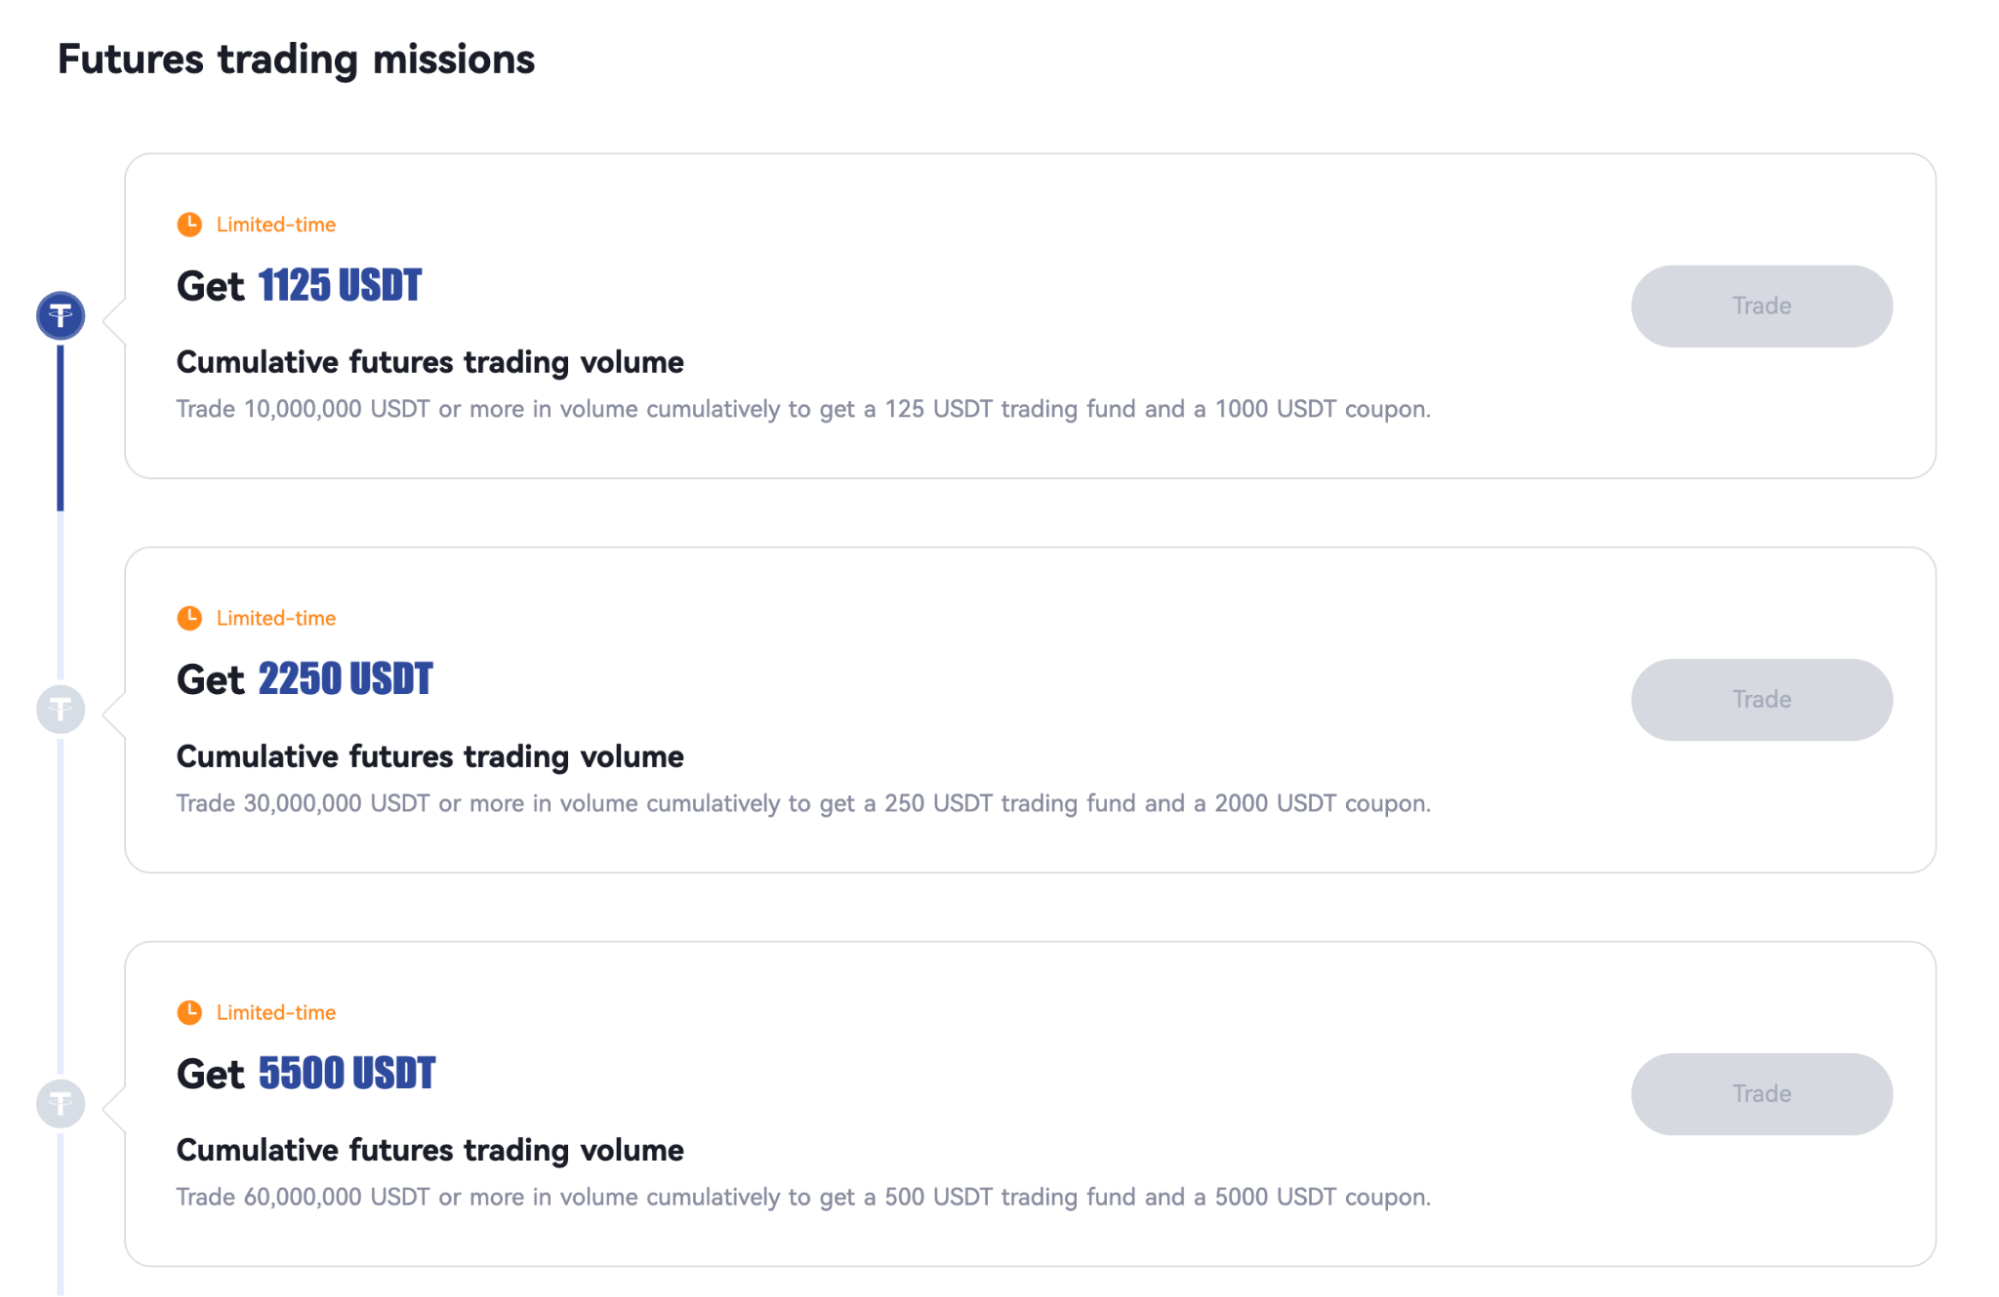
Task: Click the clock icon on the third Limited-time badge
Action: coord(190,1012)
